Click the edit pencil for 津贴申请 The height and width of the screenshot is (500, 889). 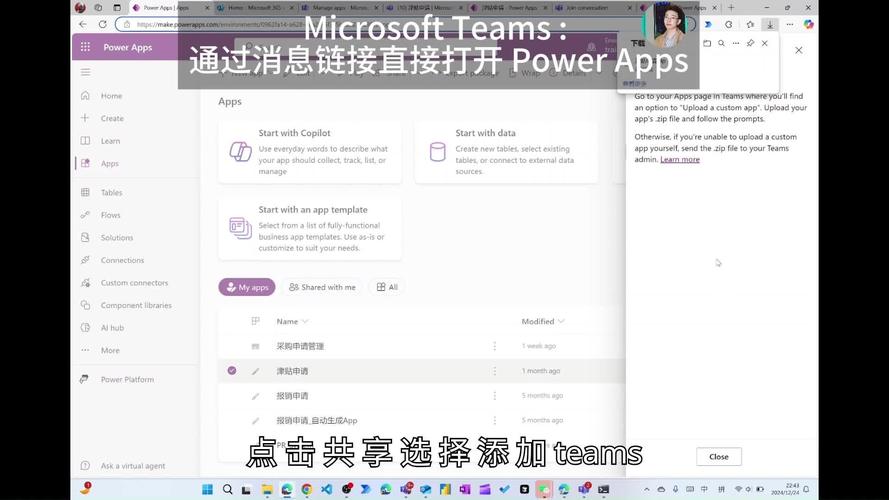click(x=256, y=371)
